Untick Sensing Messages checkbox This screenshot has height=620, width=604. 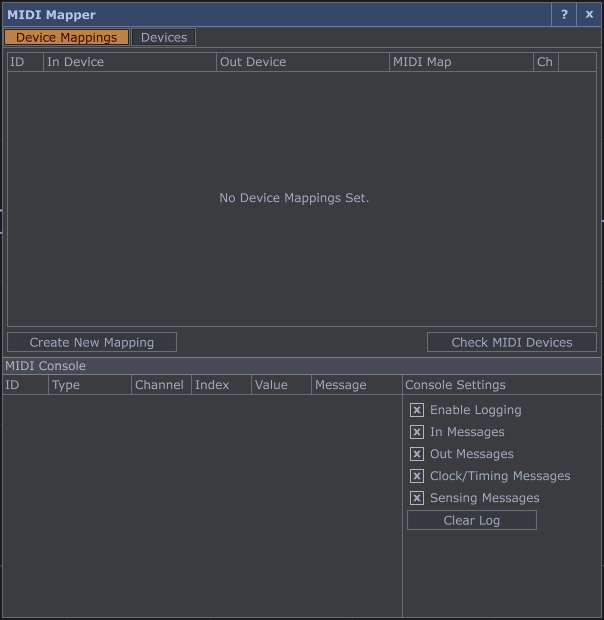click(x=417, y=498)
